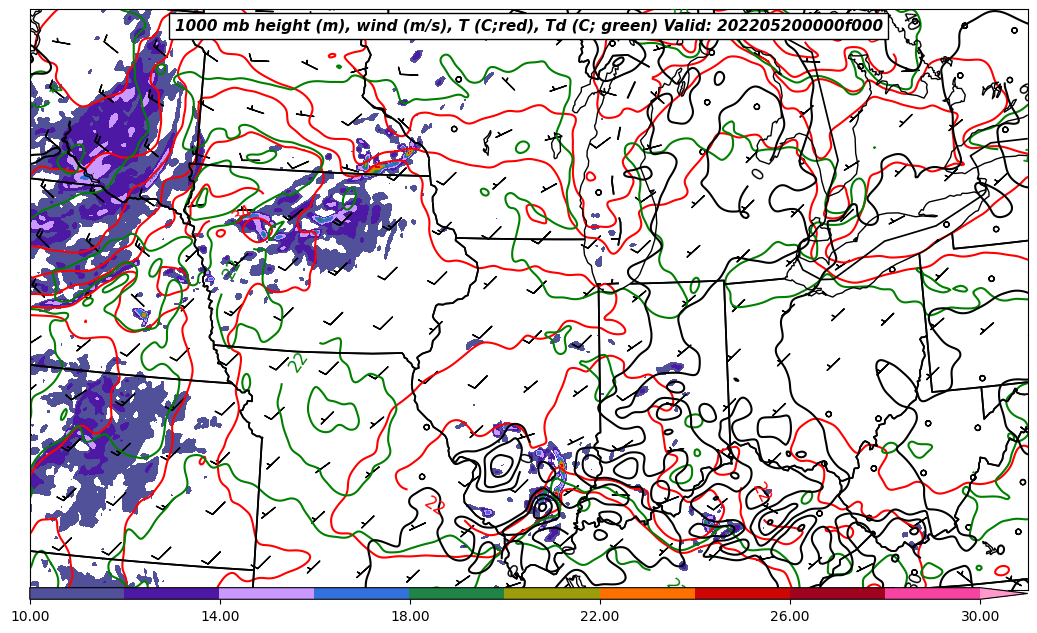The height and width of the screenshot is (633, 1037).
Task: Click the orange 22–24 colorbar segment
Action: pos(647,593)
